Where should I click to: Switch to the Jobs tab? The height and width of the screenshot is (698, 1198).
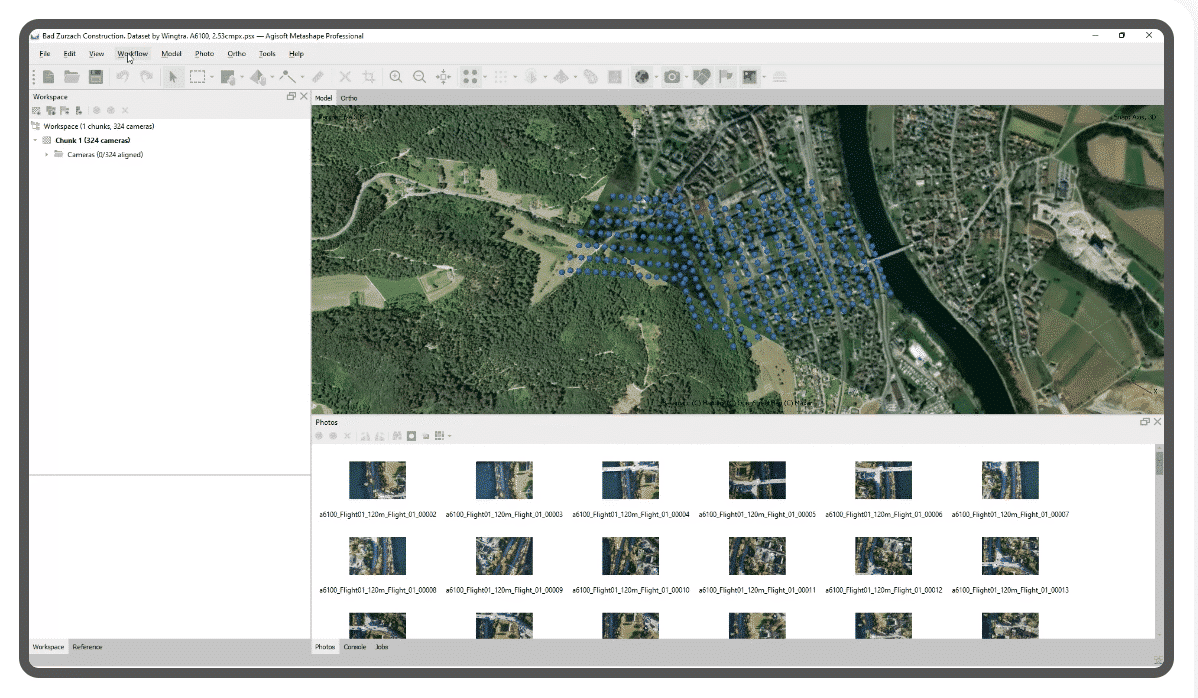(382, 647)
